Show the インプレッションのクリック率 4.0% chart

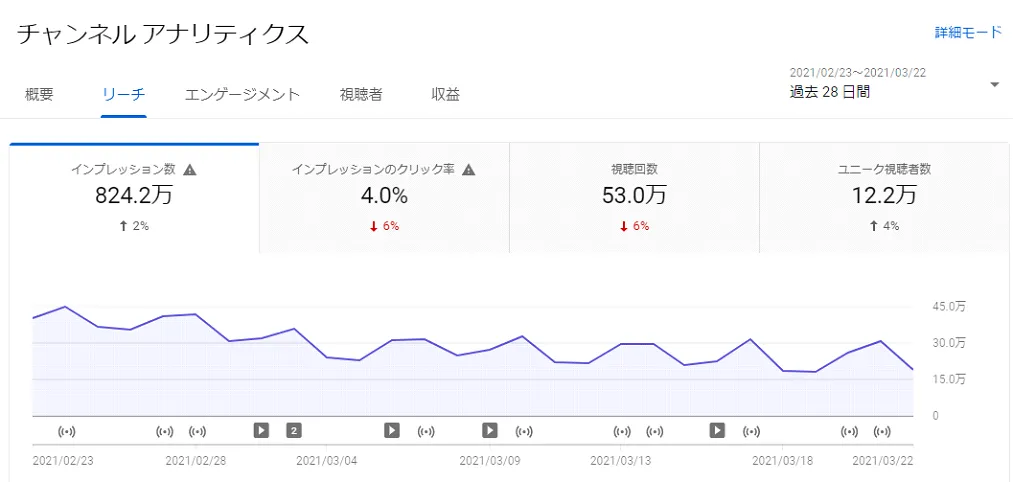(x=384, y=197)
